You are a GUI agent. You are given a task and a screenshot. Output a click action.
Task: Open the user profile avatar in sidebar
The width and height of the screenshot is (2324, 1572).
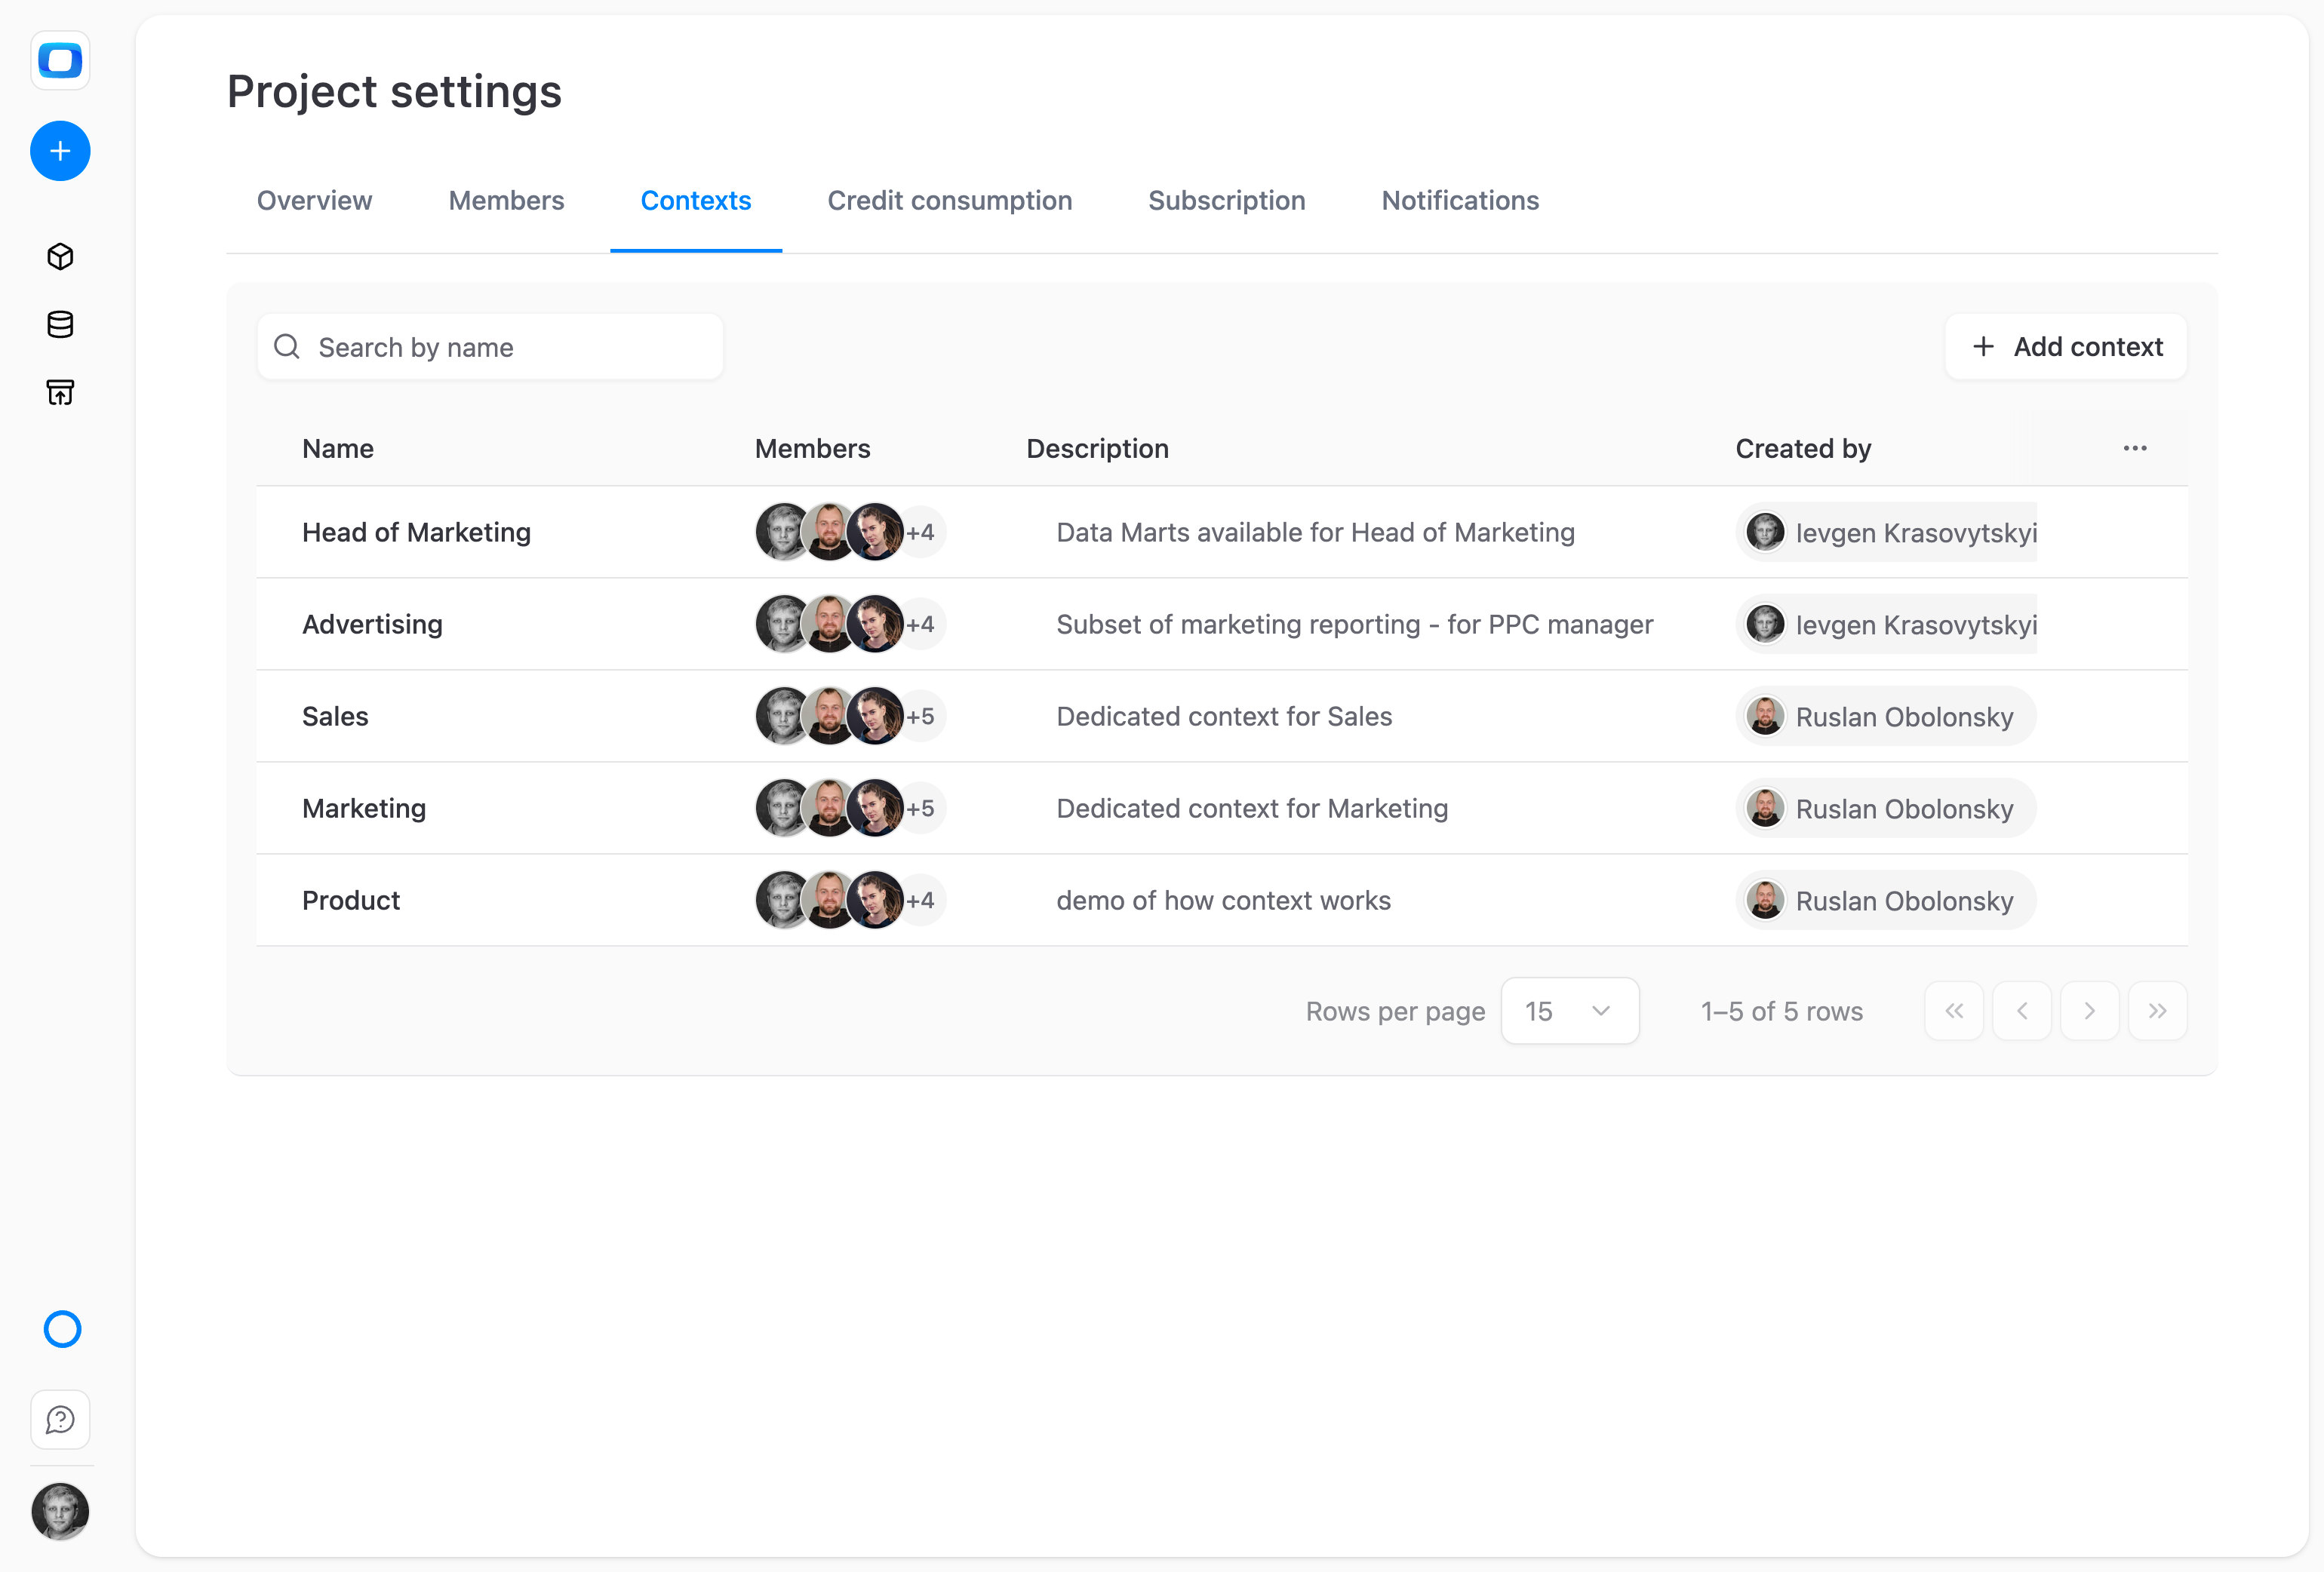(60, 1511)
